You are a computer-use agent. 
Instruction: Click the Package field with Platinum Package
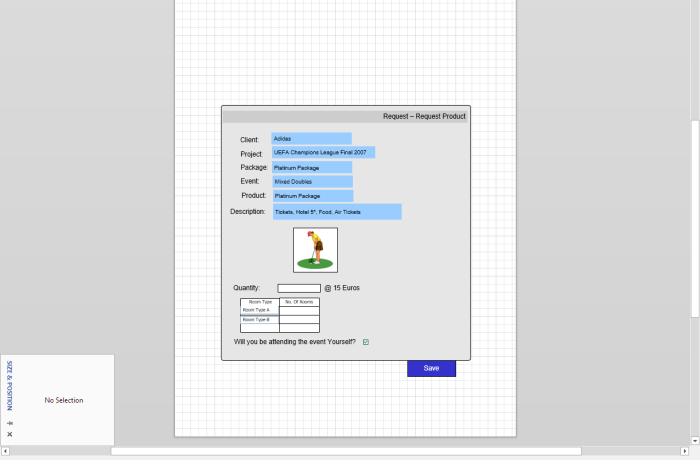(x=312, y=168)
